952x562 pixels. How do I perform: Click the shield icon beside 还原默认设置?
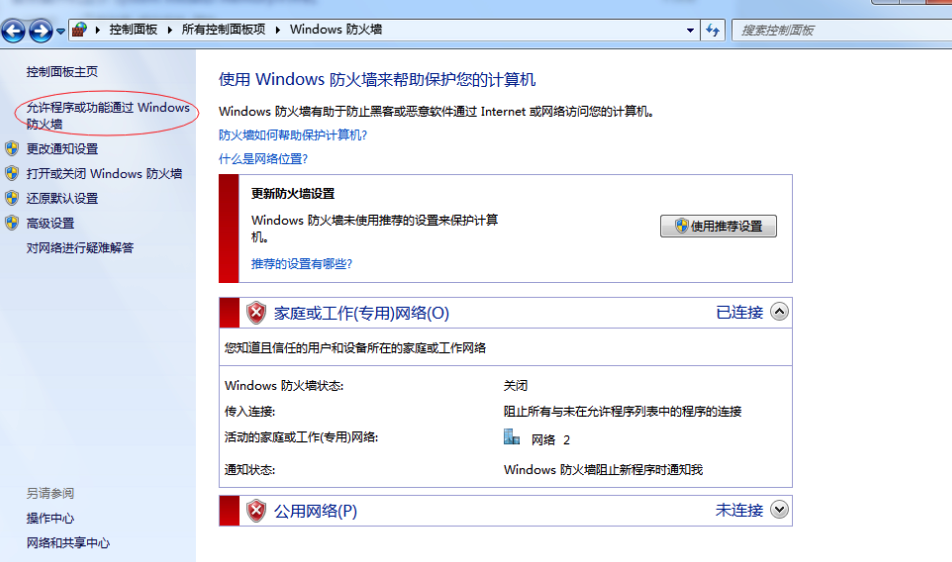click(12, 198)
